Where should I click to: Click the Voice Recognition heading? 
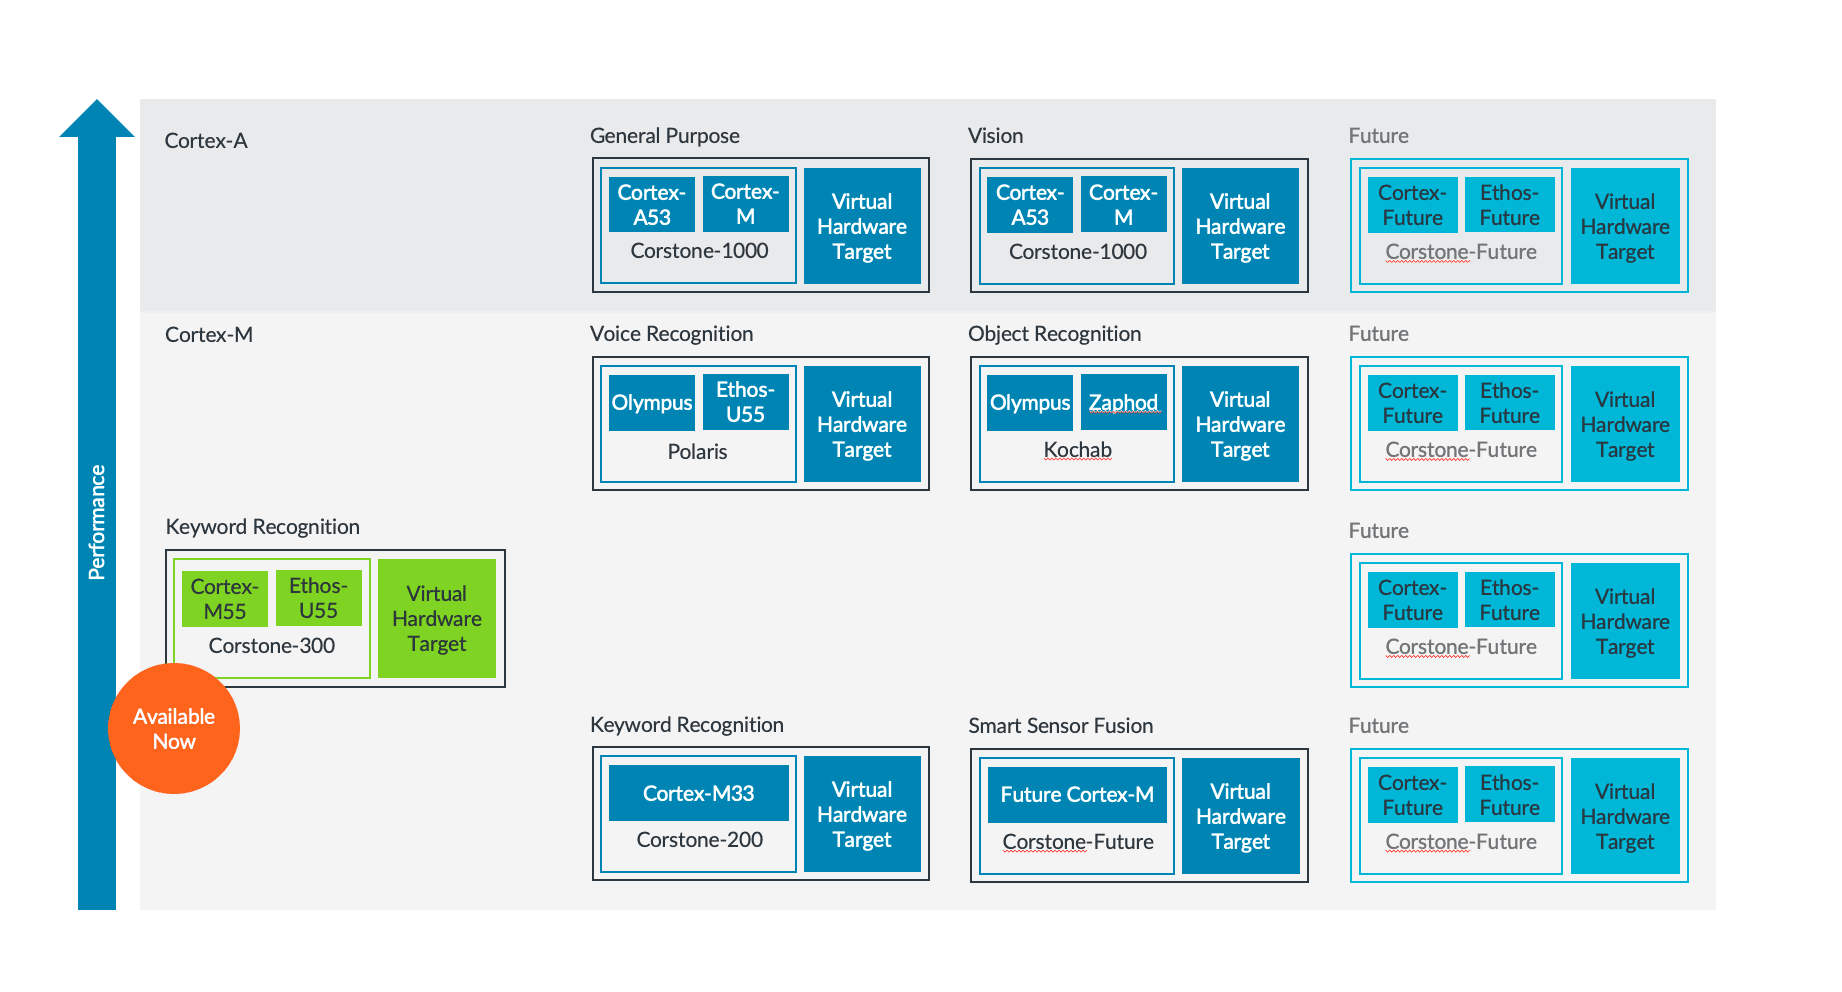tap(671, 334)
